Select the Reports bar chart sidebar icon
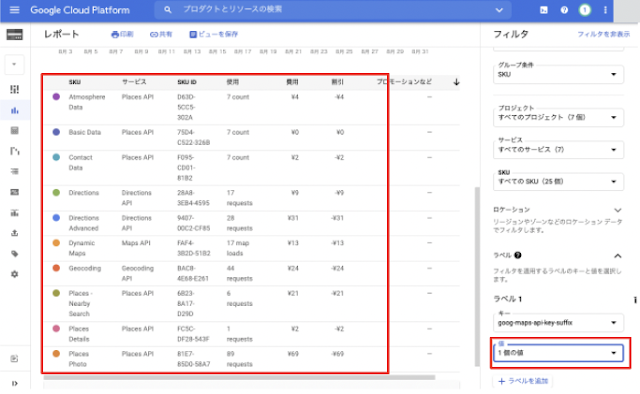Image resolution: width=640 pixels, height=394 pixels. pos(15,110)
